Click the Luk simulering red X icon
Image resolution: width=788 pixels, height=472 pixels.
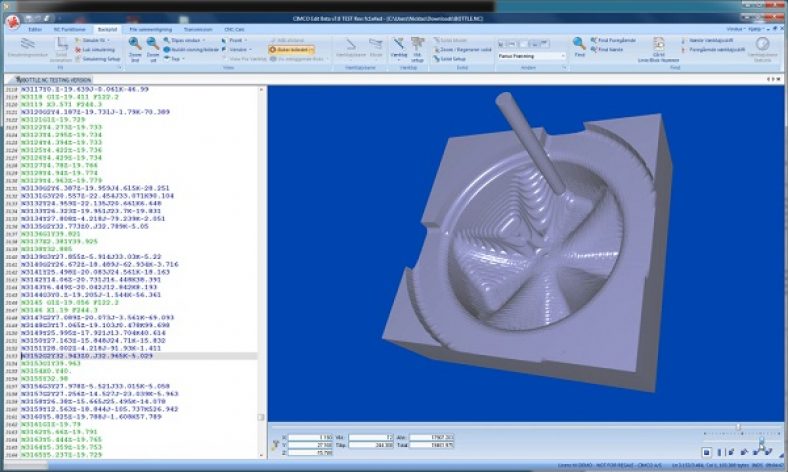(78, 50)
